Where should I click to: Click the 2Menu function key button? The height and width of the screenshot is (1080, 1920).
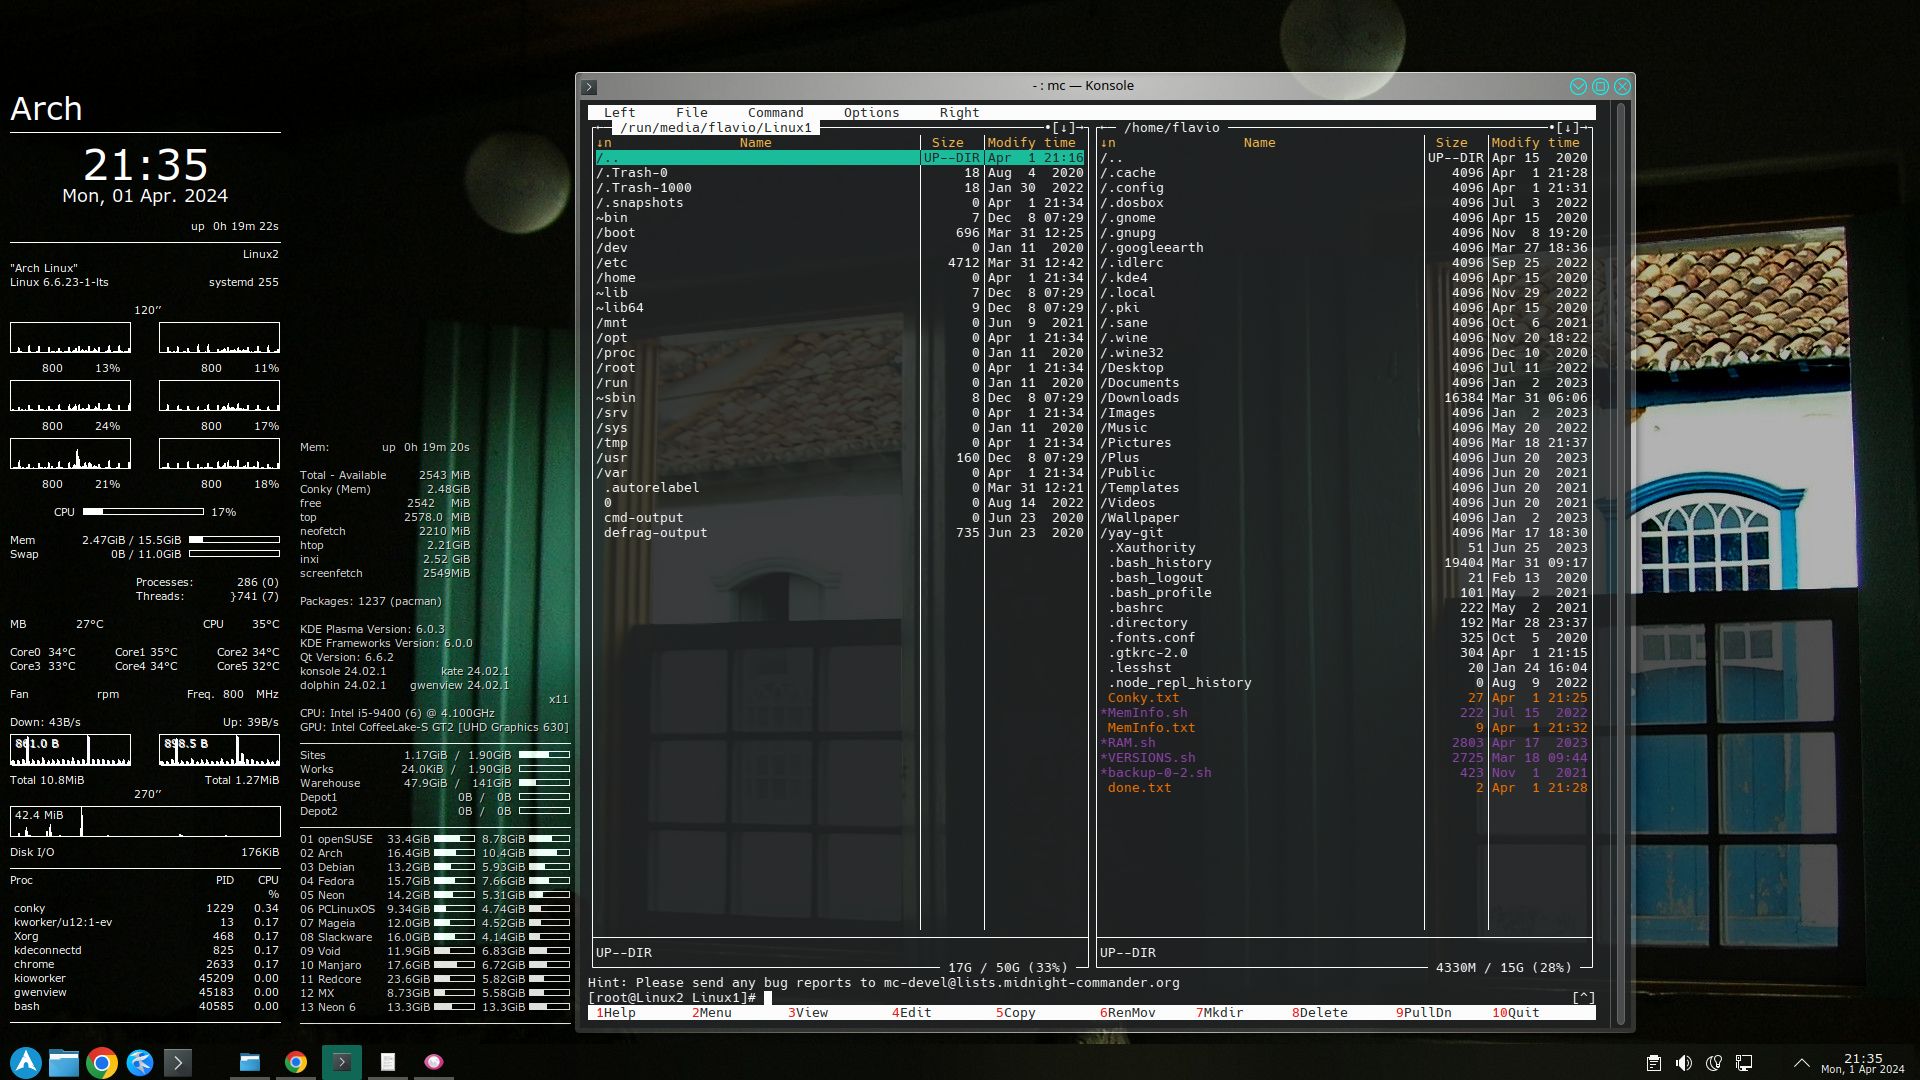(x=712, y=1013)
